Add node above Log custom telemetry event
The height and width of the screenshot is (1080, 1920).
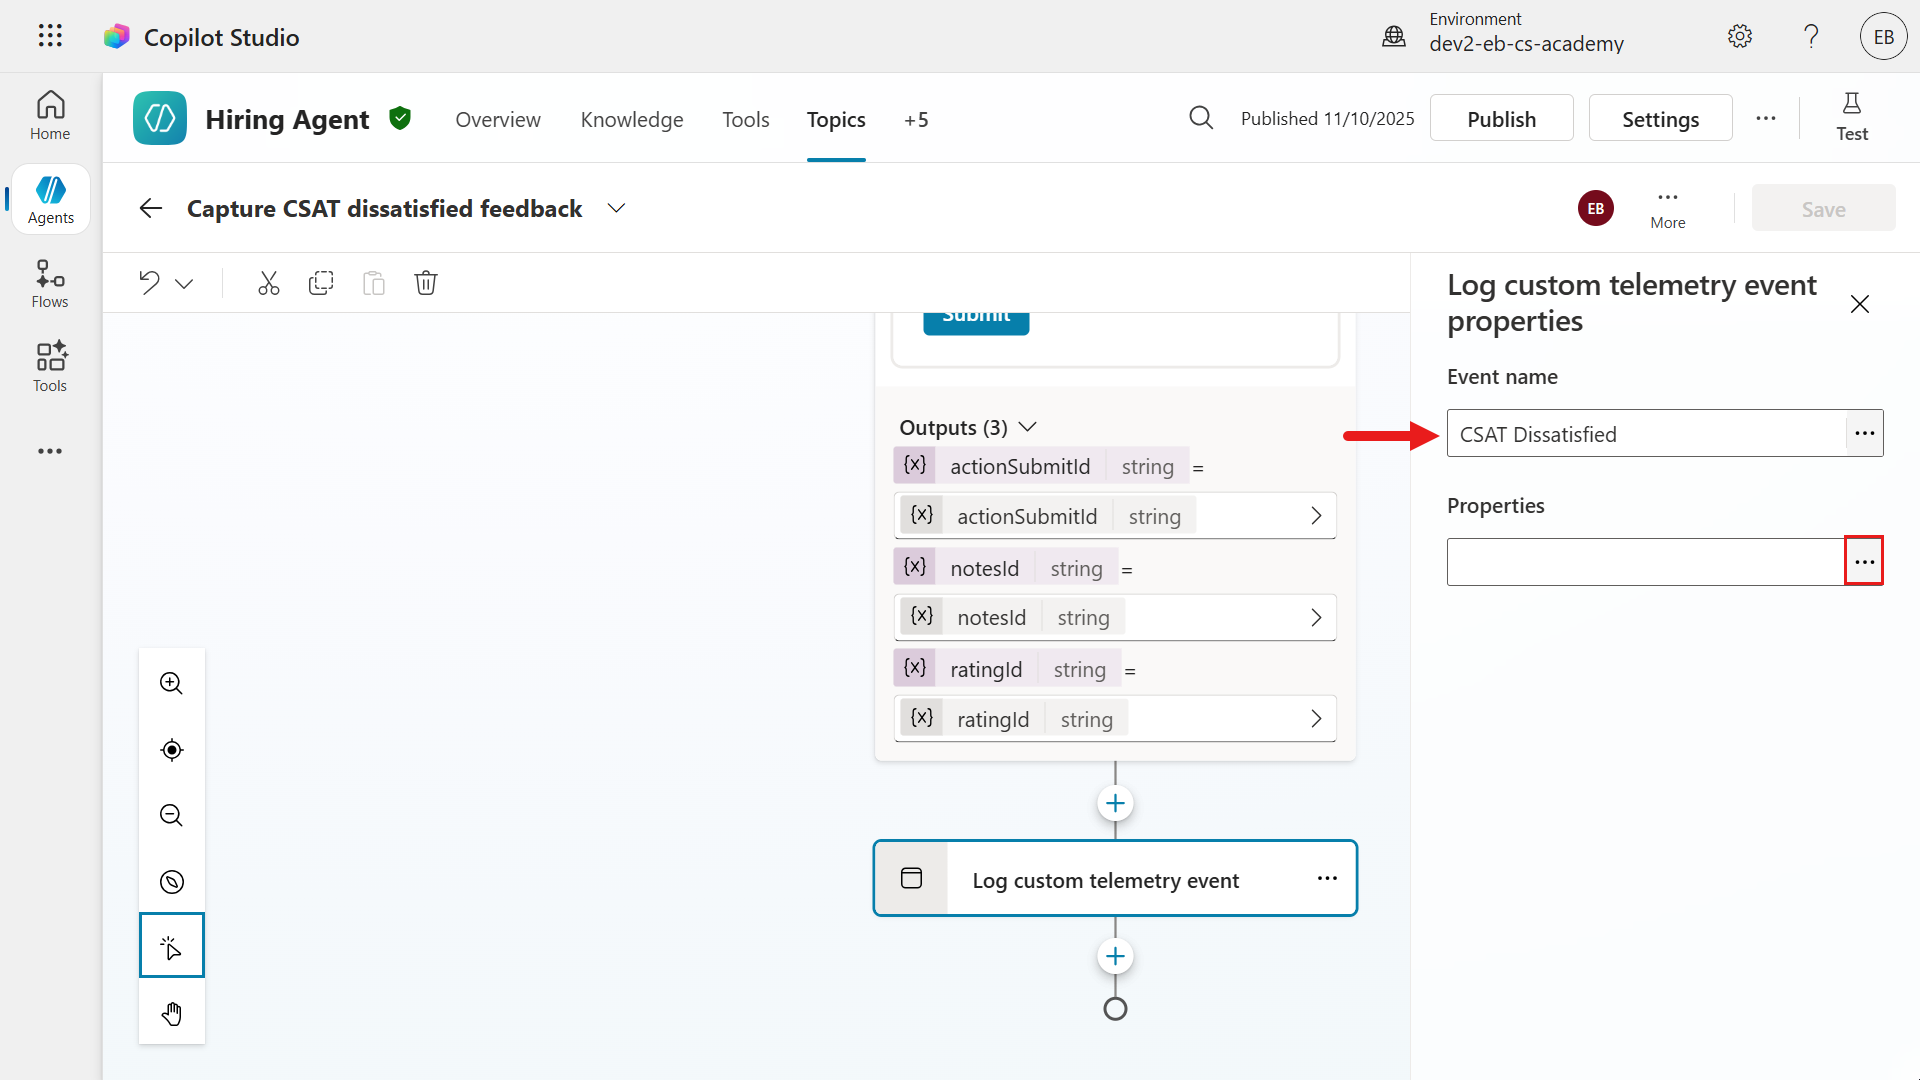[x=1115, y=803]
